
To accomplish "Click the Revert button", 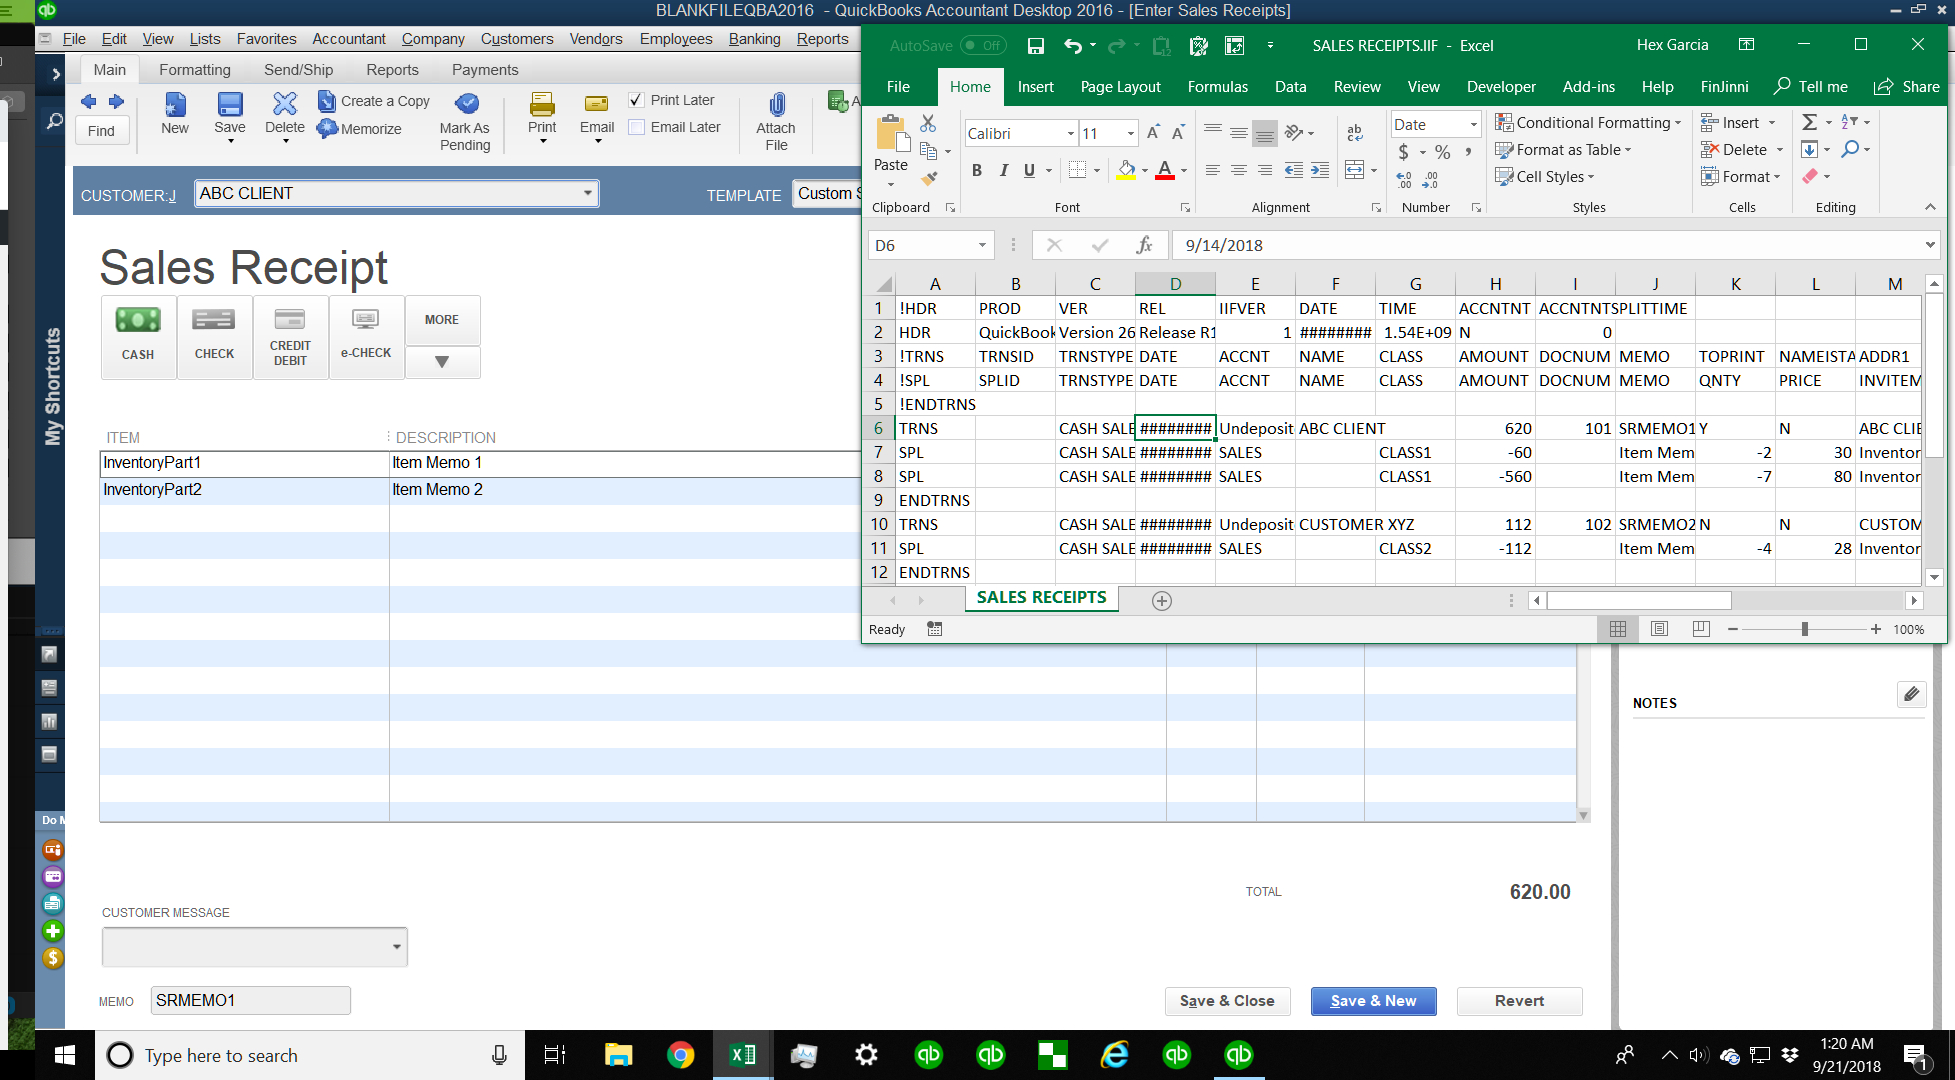I will (1519, 1001).
